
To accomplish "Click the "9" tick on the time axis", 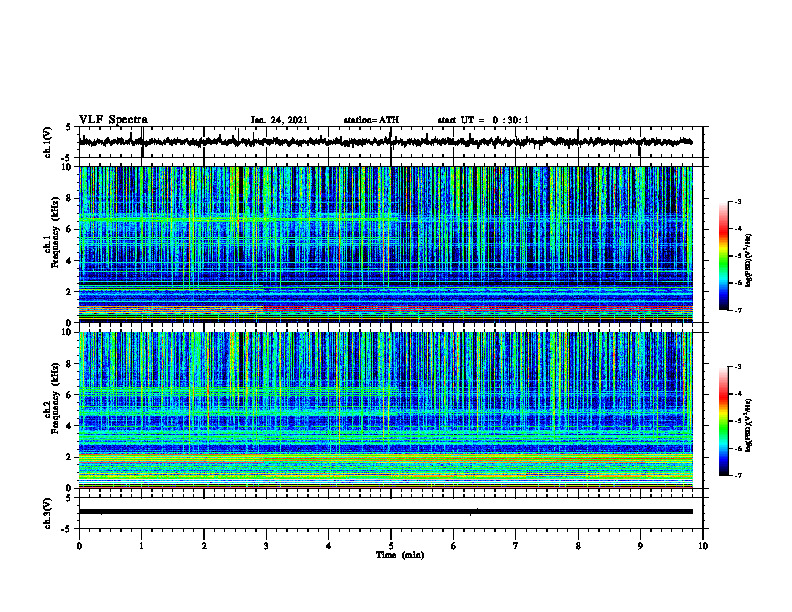I will [x=640, y=546].
